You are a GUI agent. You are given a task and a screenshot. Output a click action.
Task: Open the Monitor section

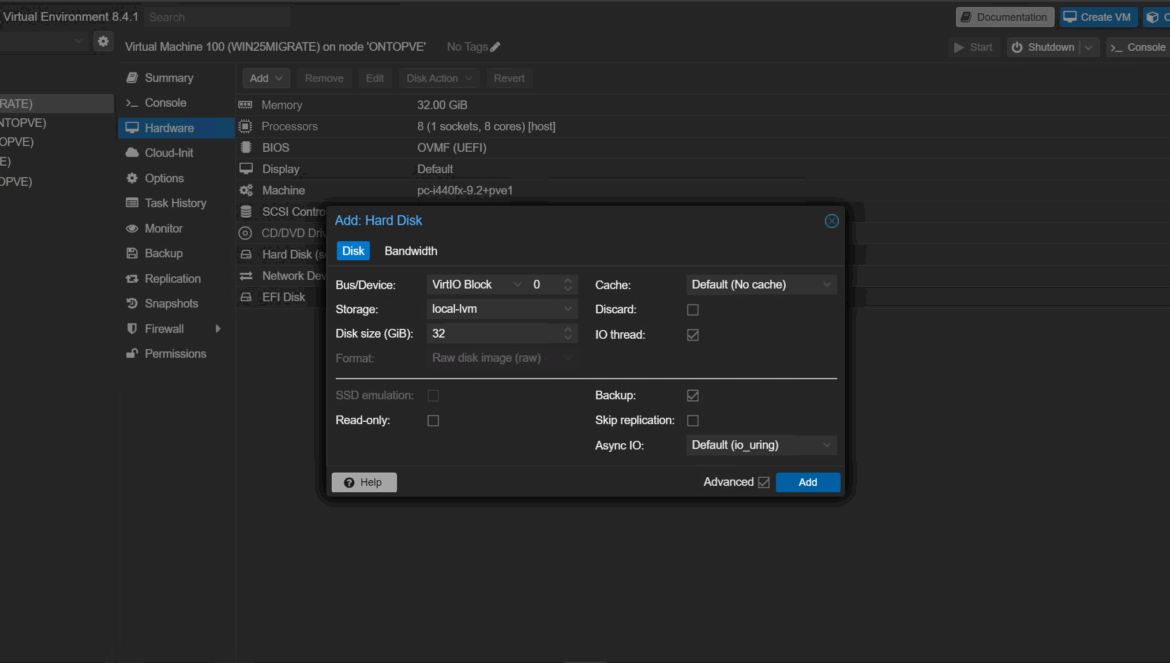[163, 228]
